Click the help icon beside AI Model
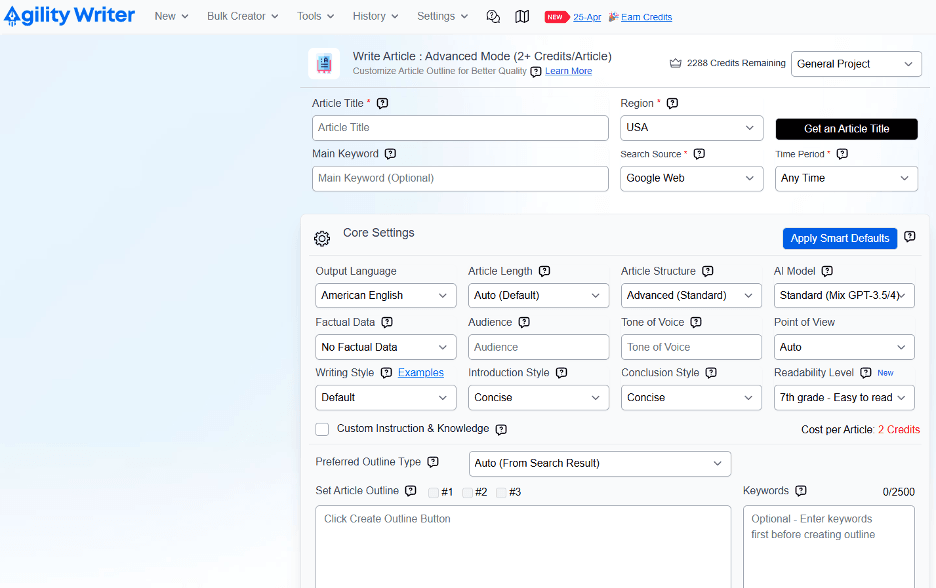This screenshot has width=936, height=588. pos(827,271)
